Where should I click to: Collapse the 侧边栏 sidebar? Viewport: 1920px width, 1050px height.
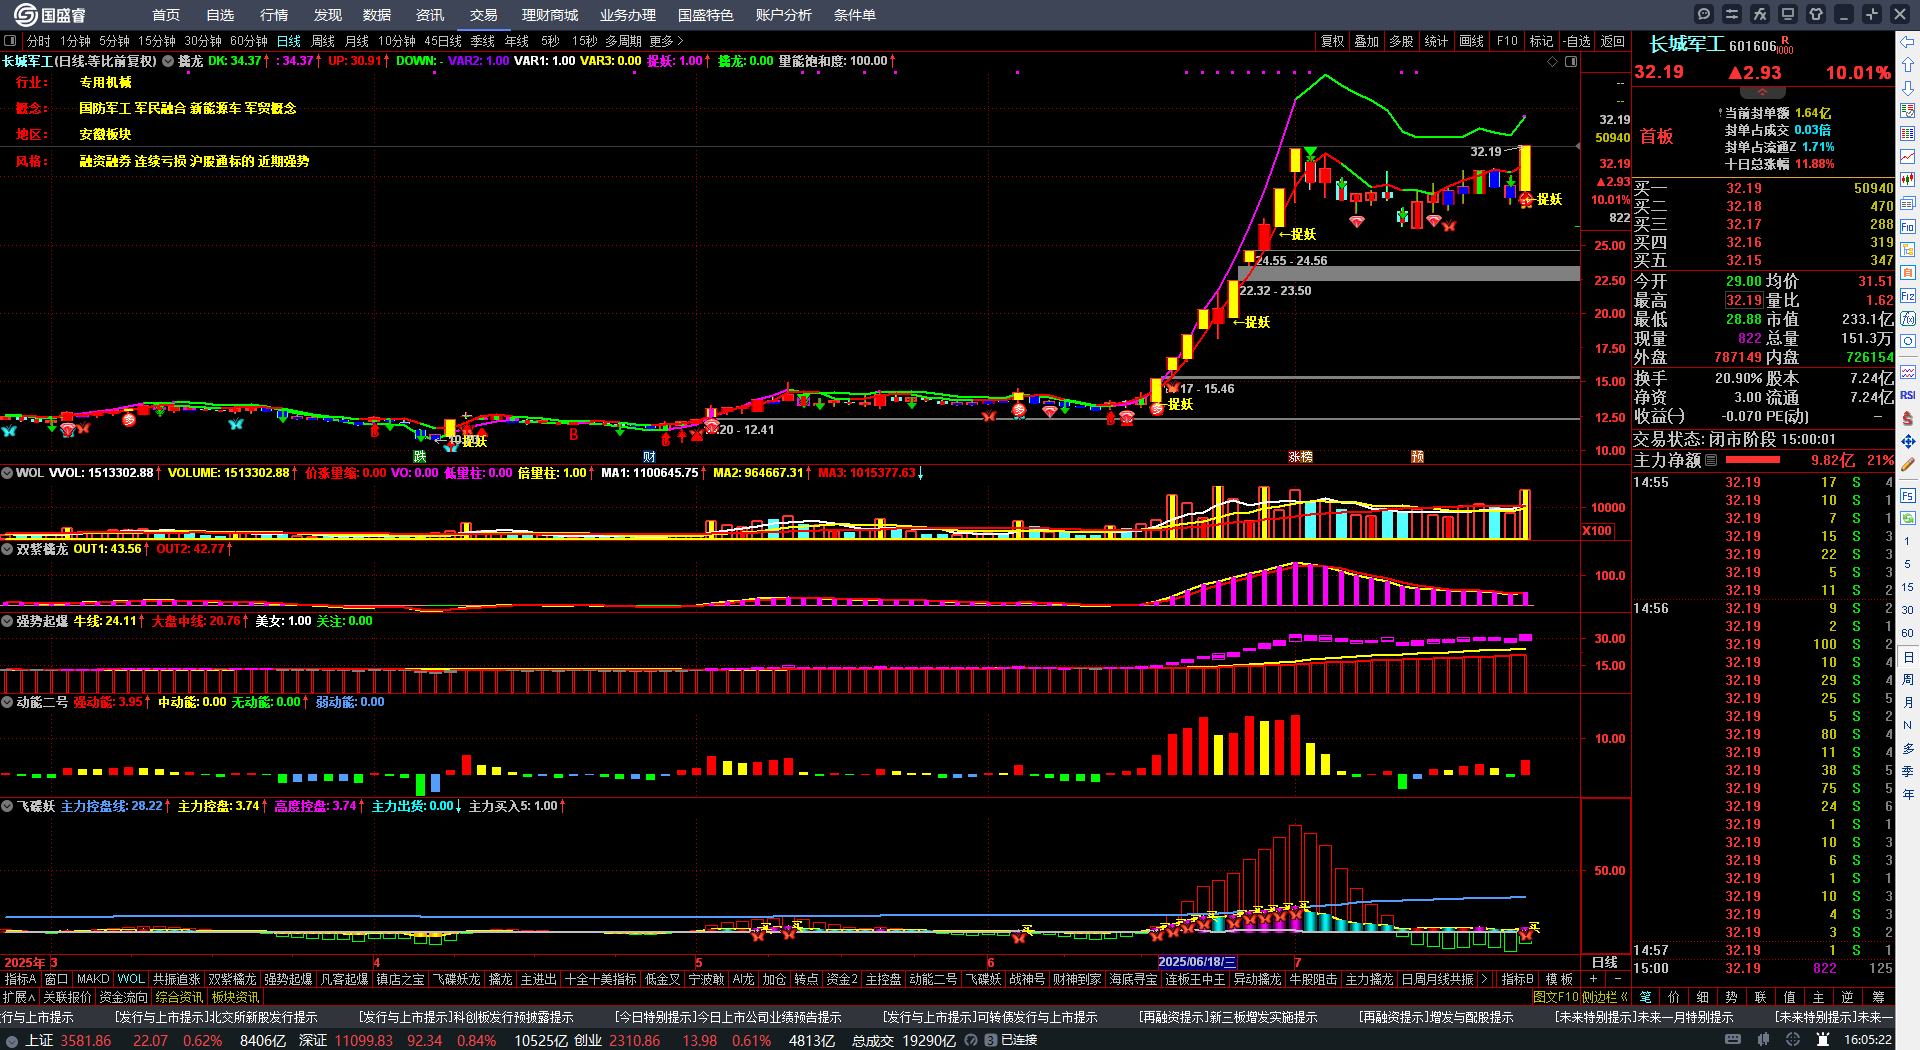pos(1605,997)
